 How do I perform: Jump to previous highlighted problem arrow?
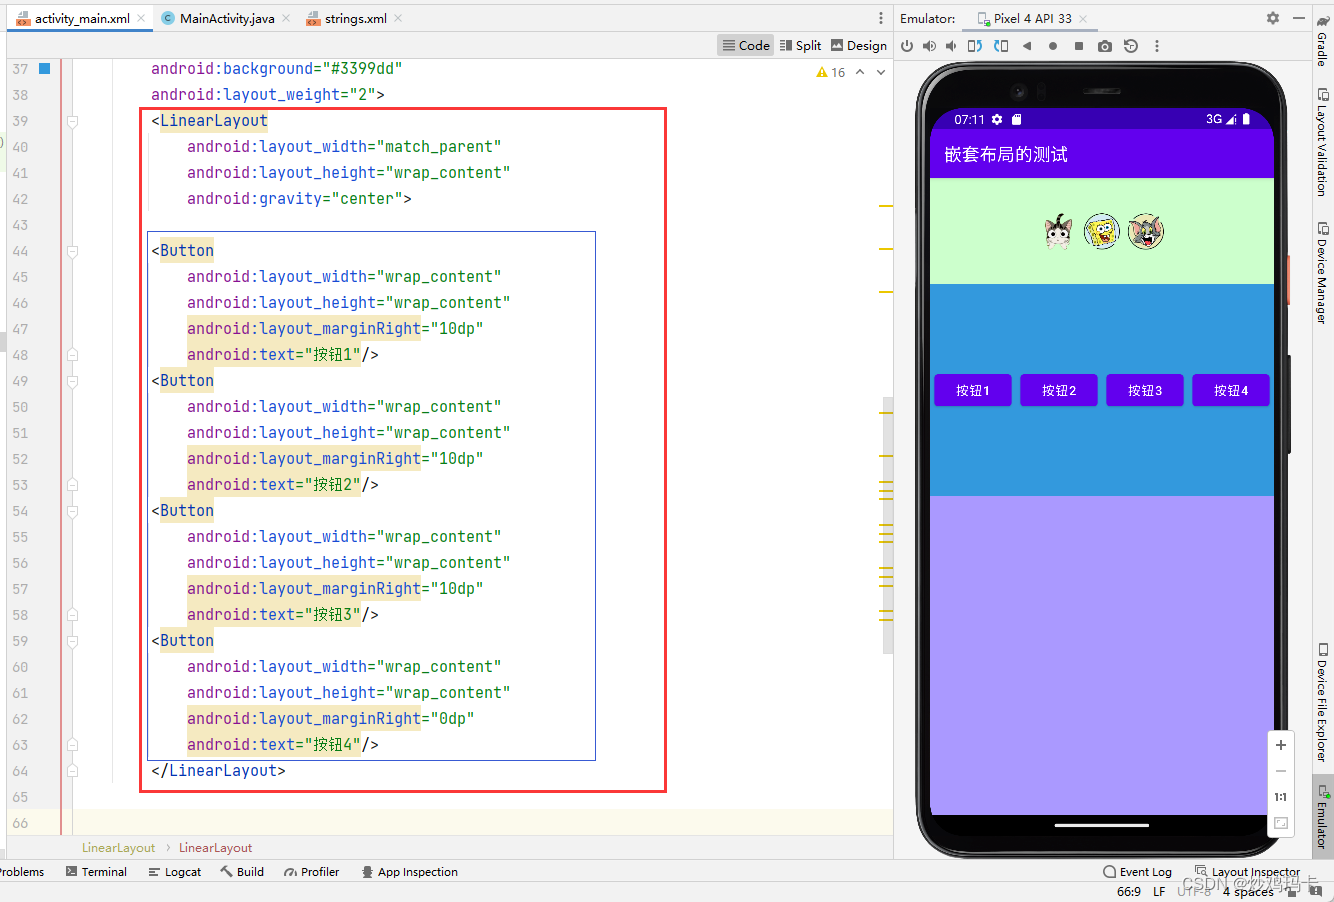(860, 72)
